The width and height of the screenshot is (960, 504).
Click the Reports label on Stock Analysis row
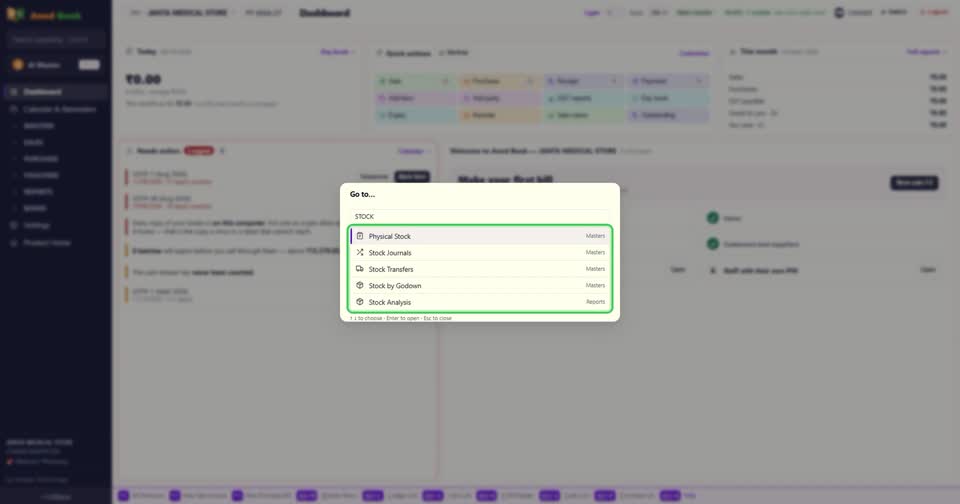[x=595, y=302]
